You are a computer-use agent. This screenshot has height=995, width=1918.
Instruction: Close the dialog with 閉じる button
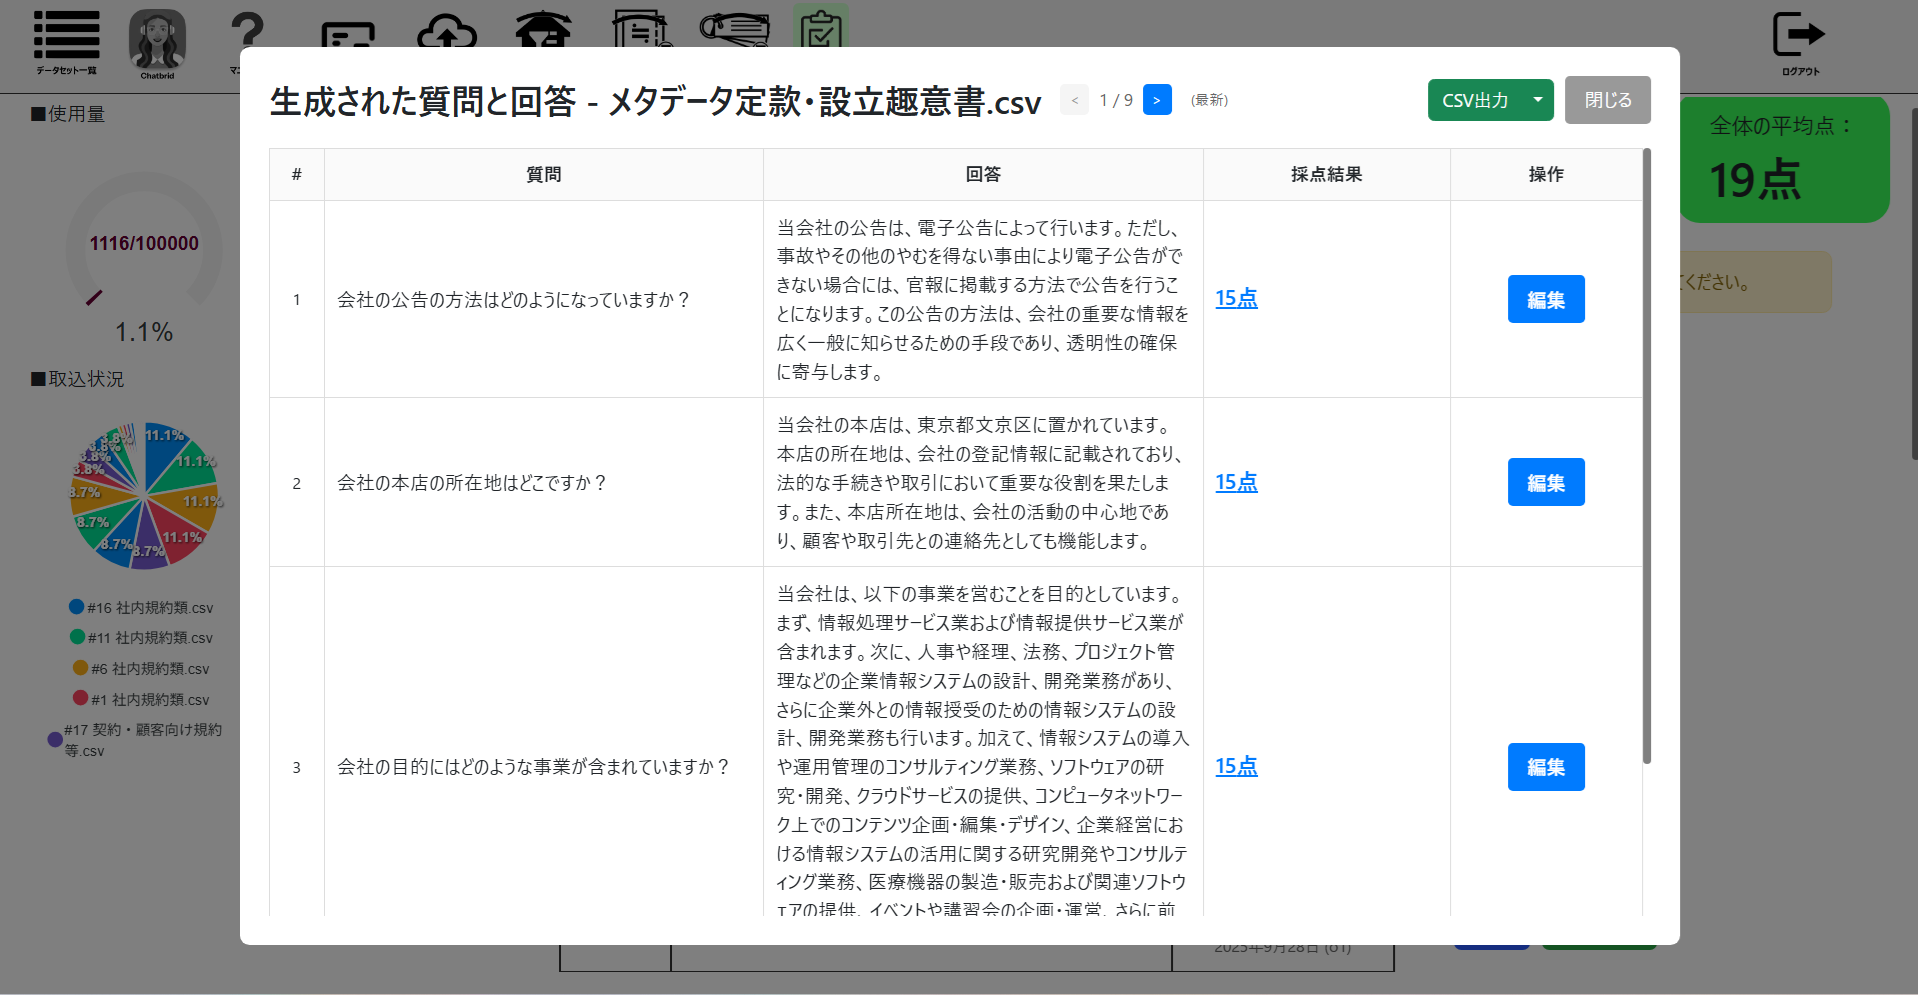pyautogui.click(x=1607, y=100)
